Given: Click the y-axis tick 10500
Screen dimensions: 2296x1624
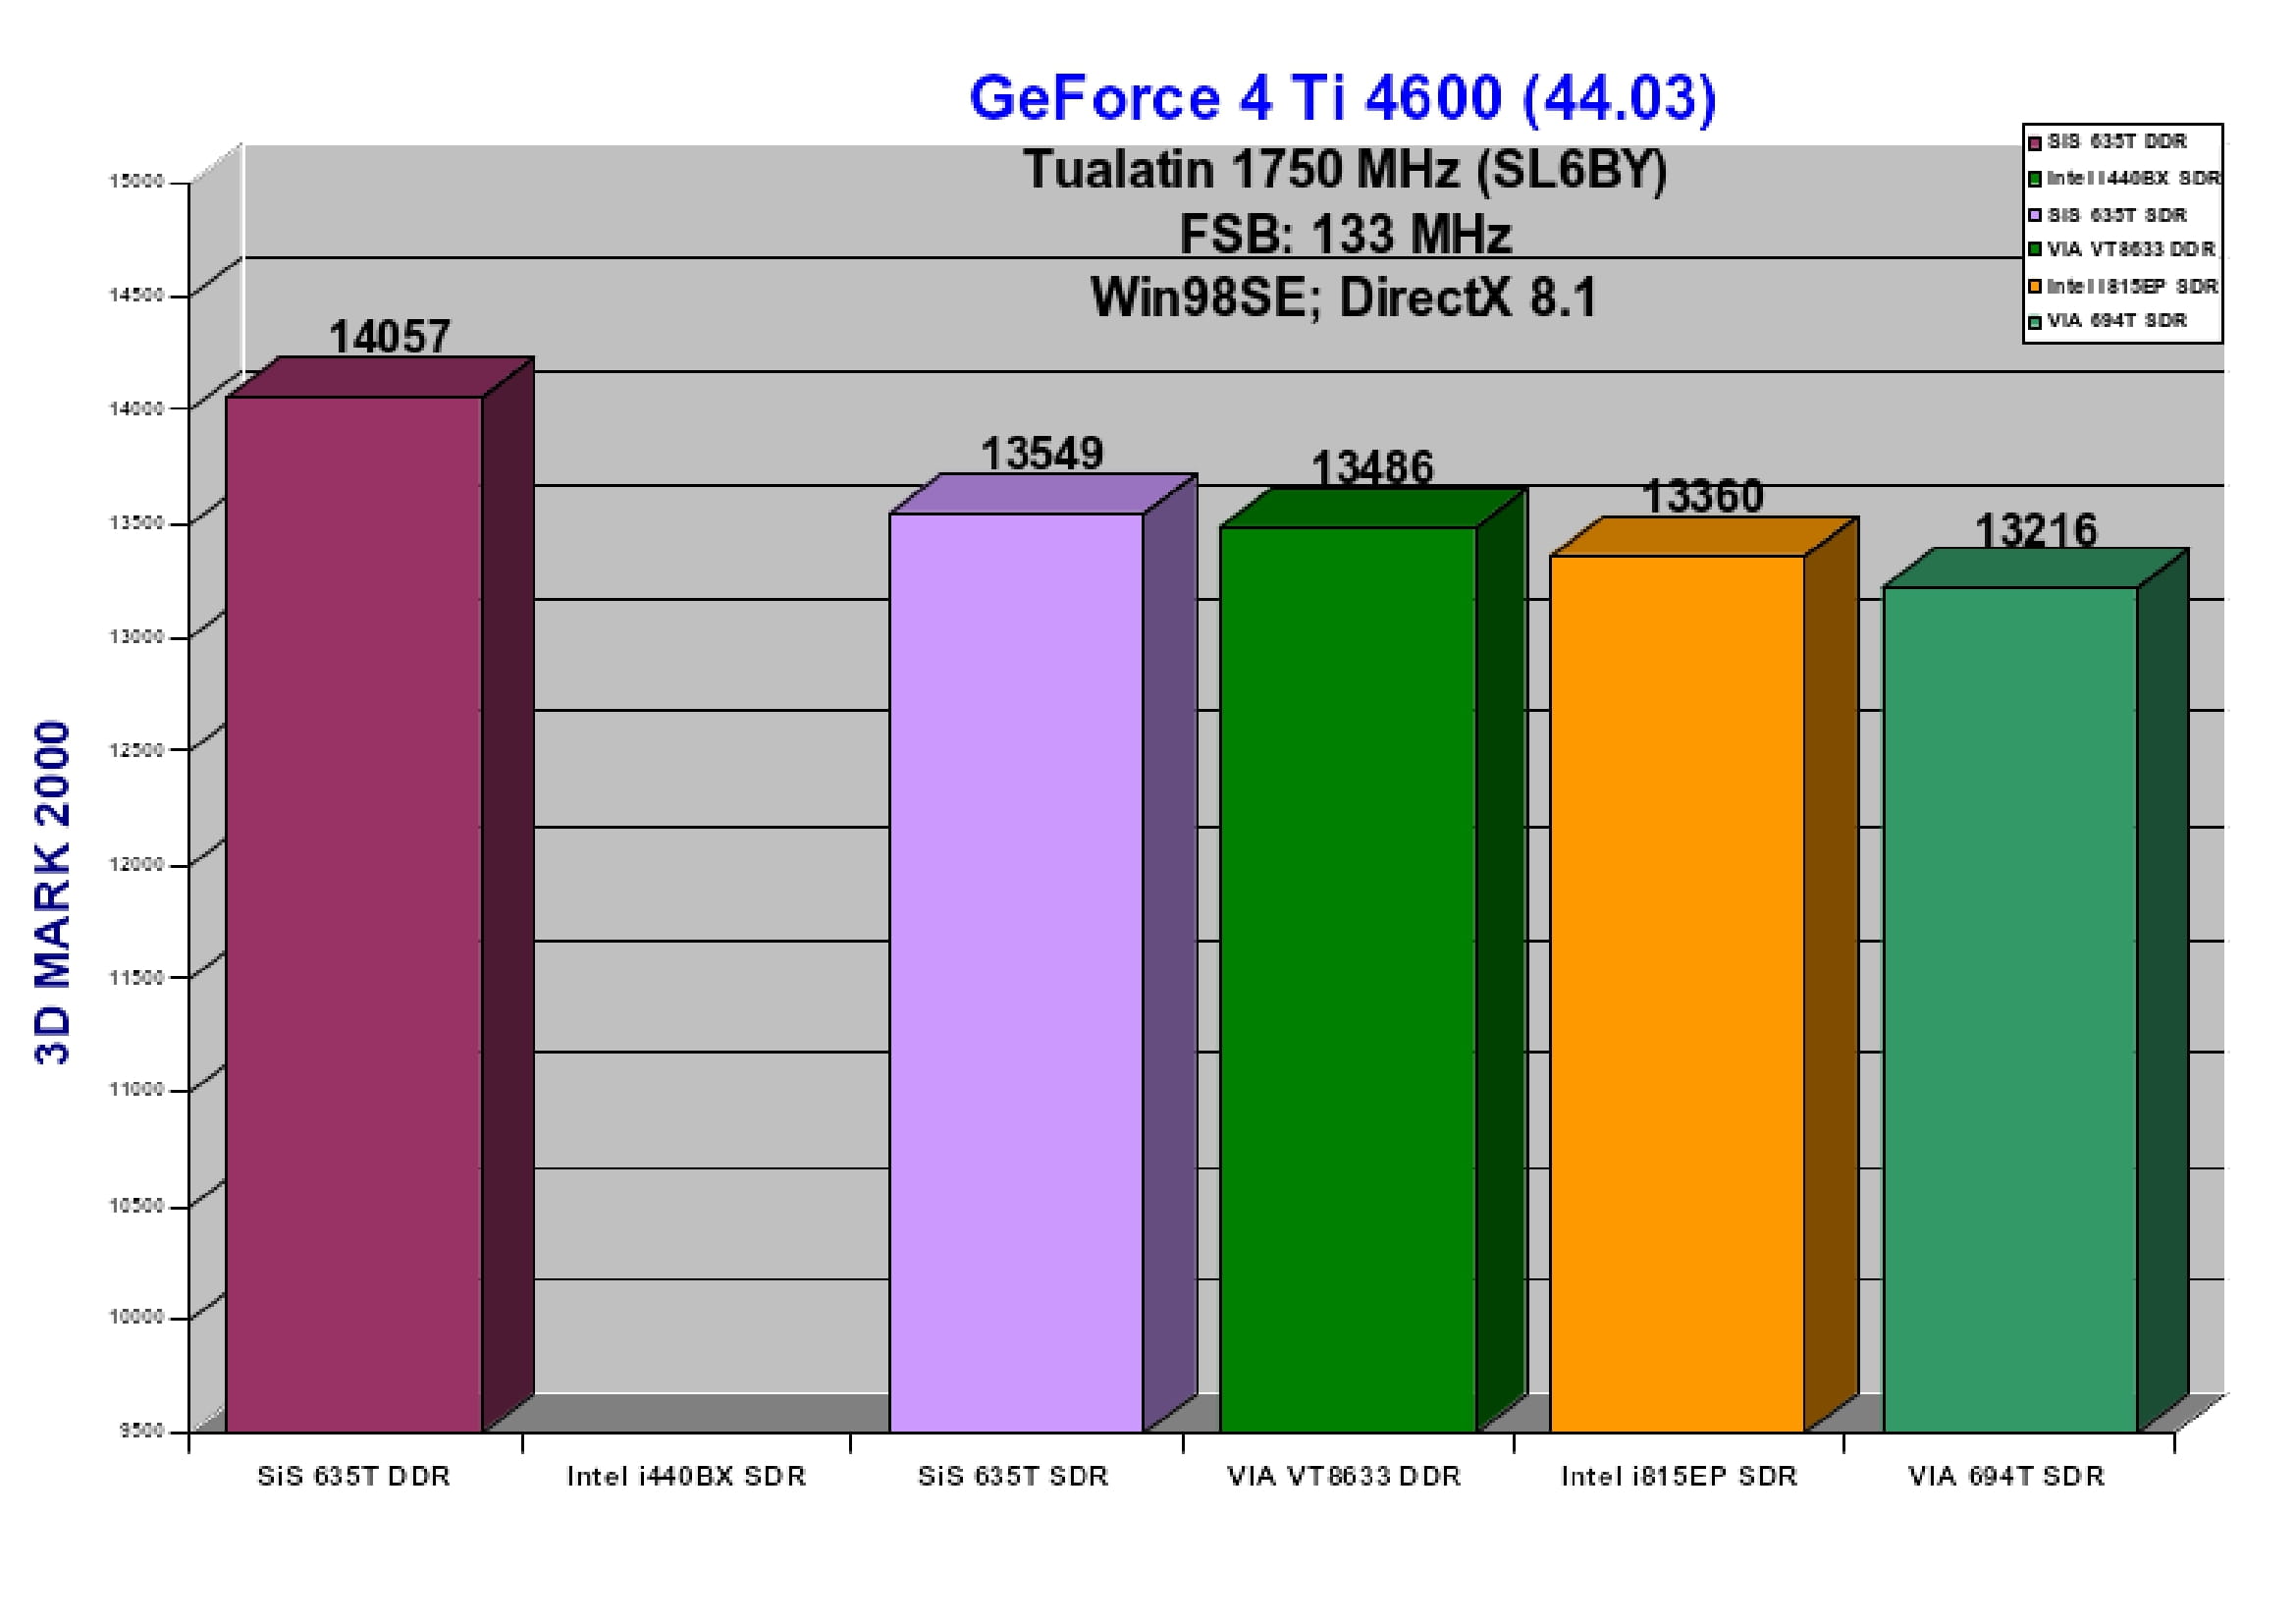Looking at the screenshot, I should point(136,1206).
